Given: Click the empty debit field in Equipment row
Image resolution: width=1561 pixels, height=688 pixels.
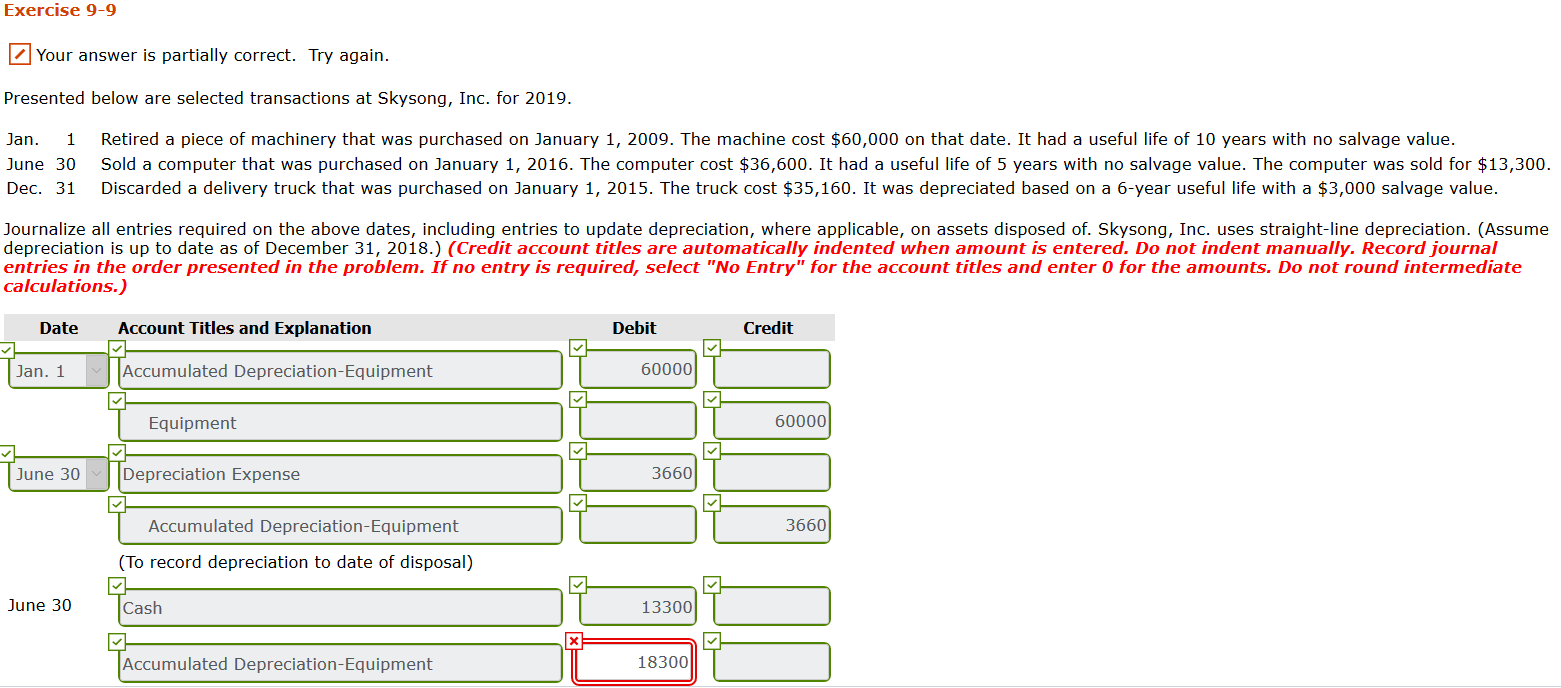Looking at the screenshot, I should [x=638, y=422].
